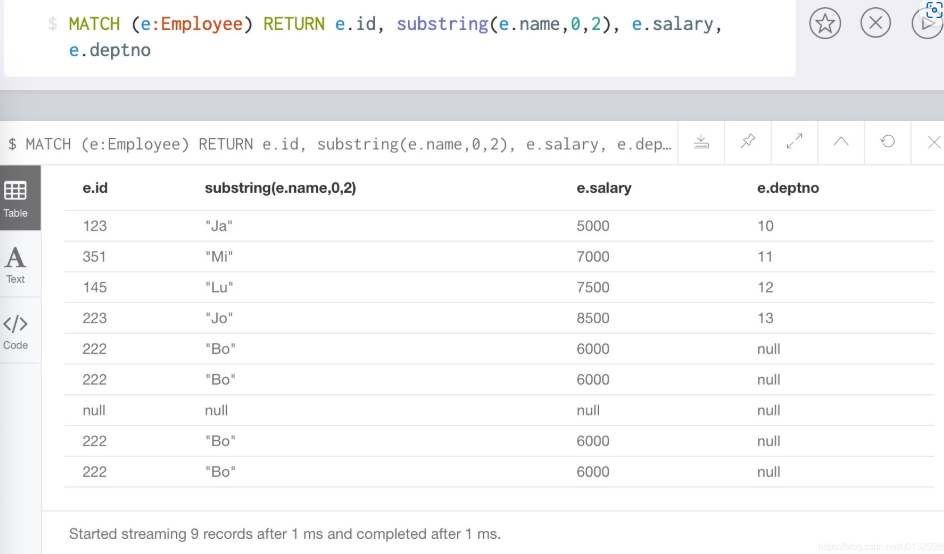Click name cell "Jo"

(x=219, y=318)
